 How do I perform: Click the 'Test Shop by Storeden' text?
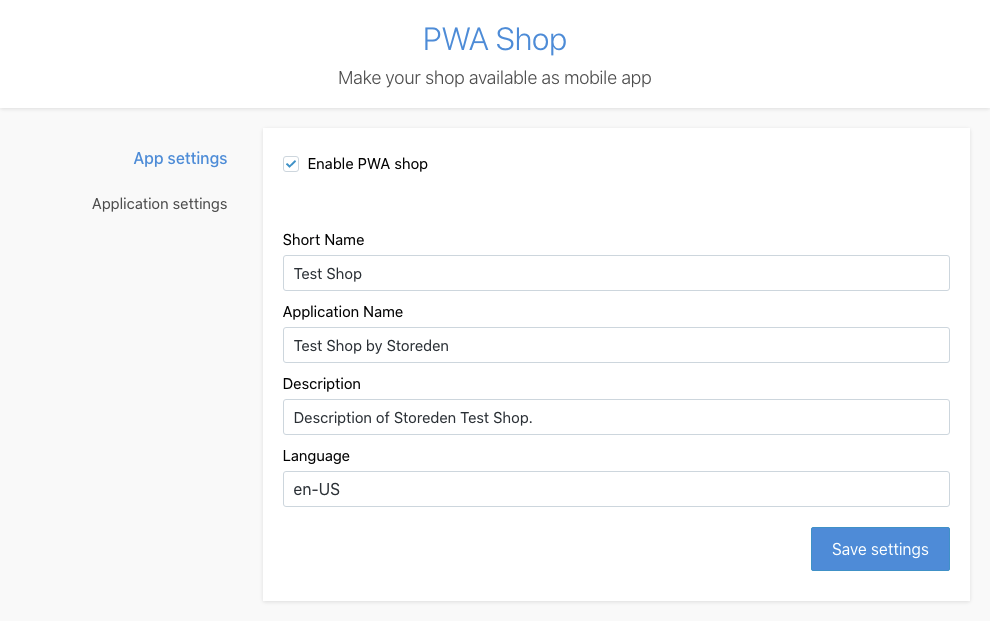[x=371, y=346]
